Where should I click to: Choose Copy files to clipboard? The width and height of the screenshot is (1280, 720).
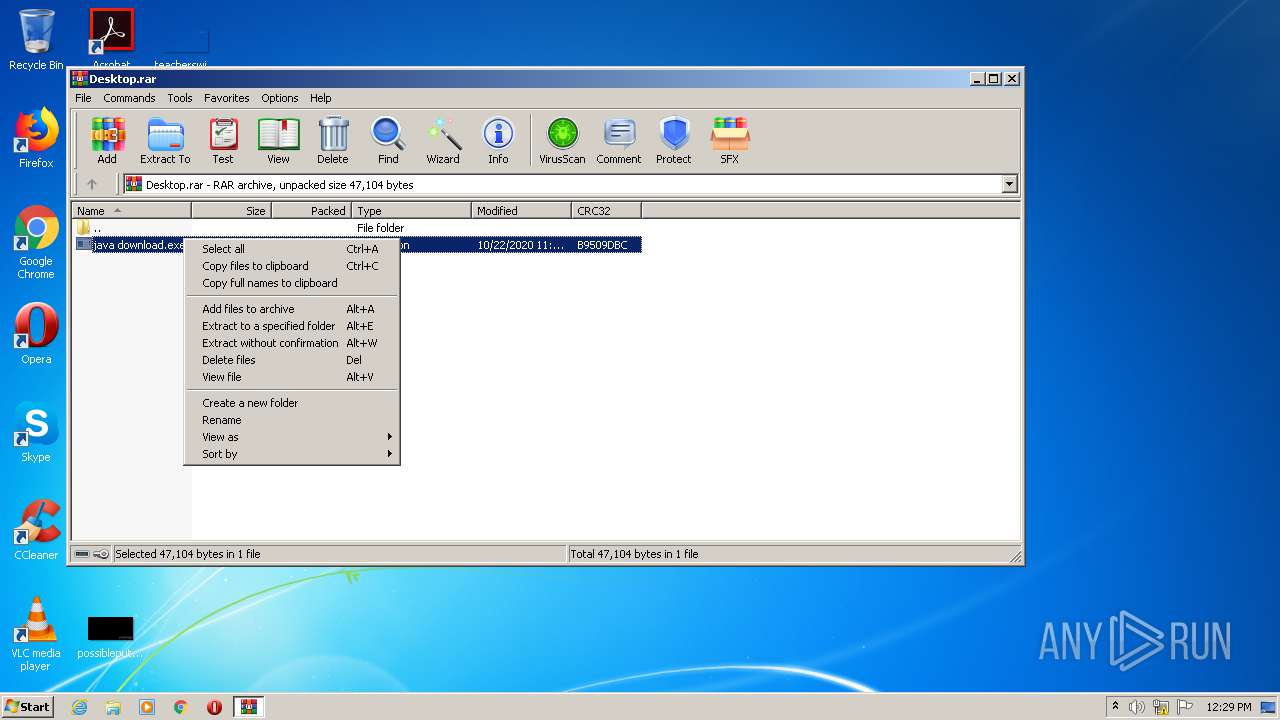[292, 266]
